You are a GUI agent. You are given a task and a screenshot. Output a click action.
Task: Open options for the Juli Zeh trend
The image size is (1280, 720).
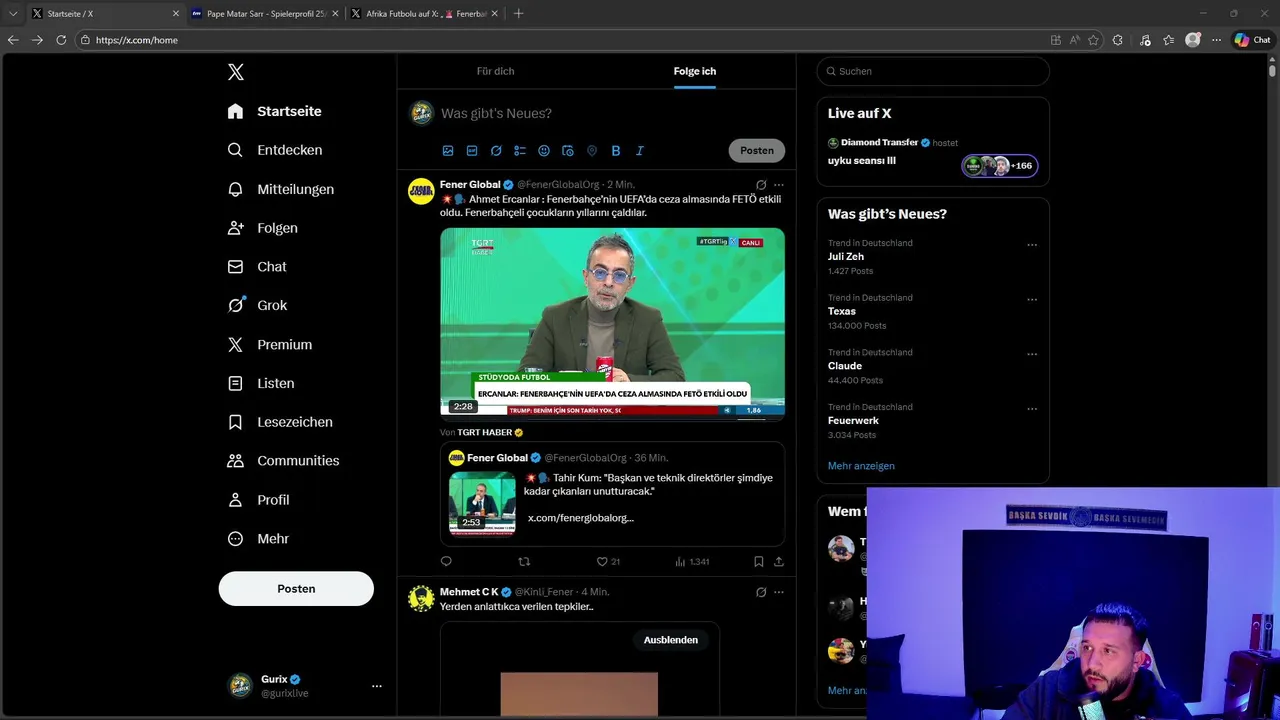[x=1032, y=245]
